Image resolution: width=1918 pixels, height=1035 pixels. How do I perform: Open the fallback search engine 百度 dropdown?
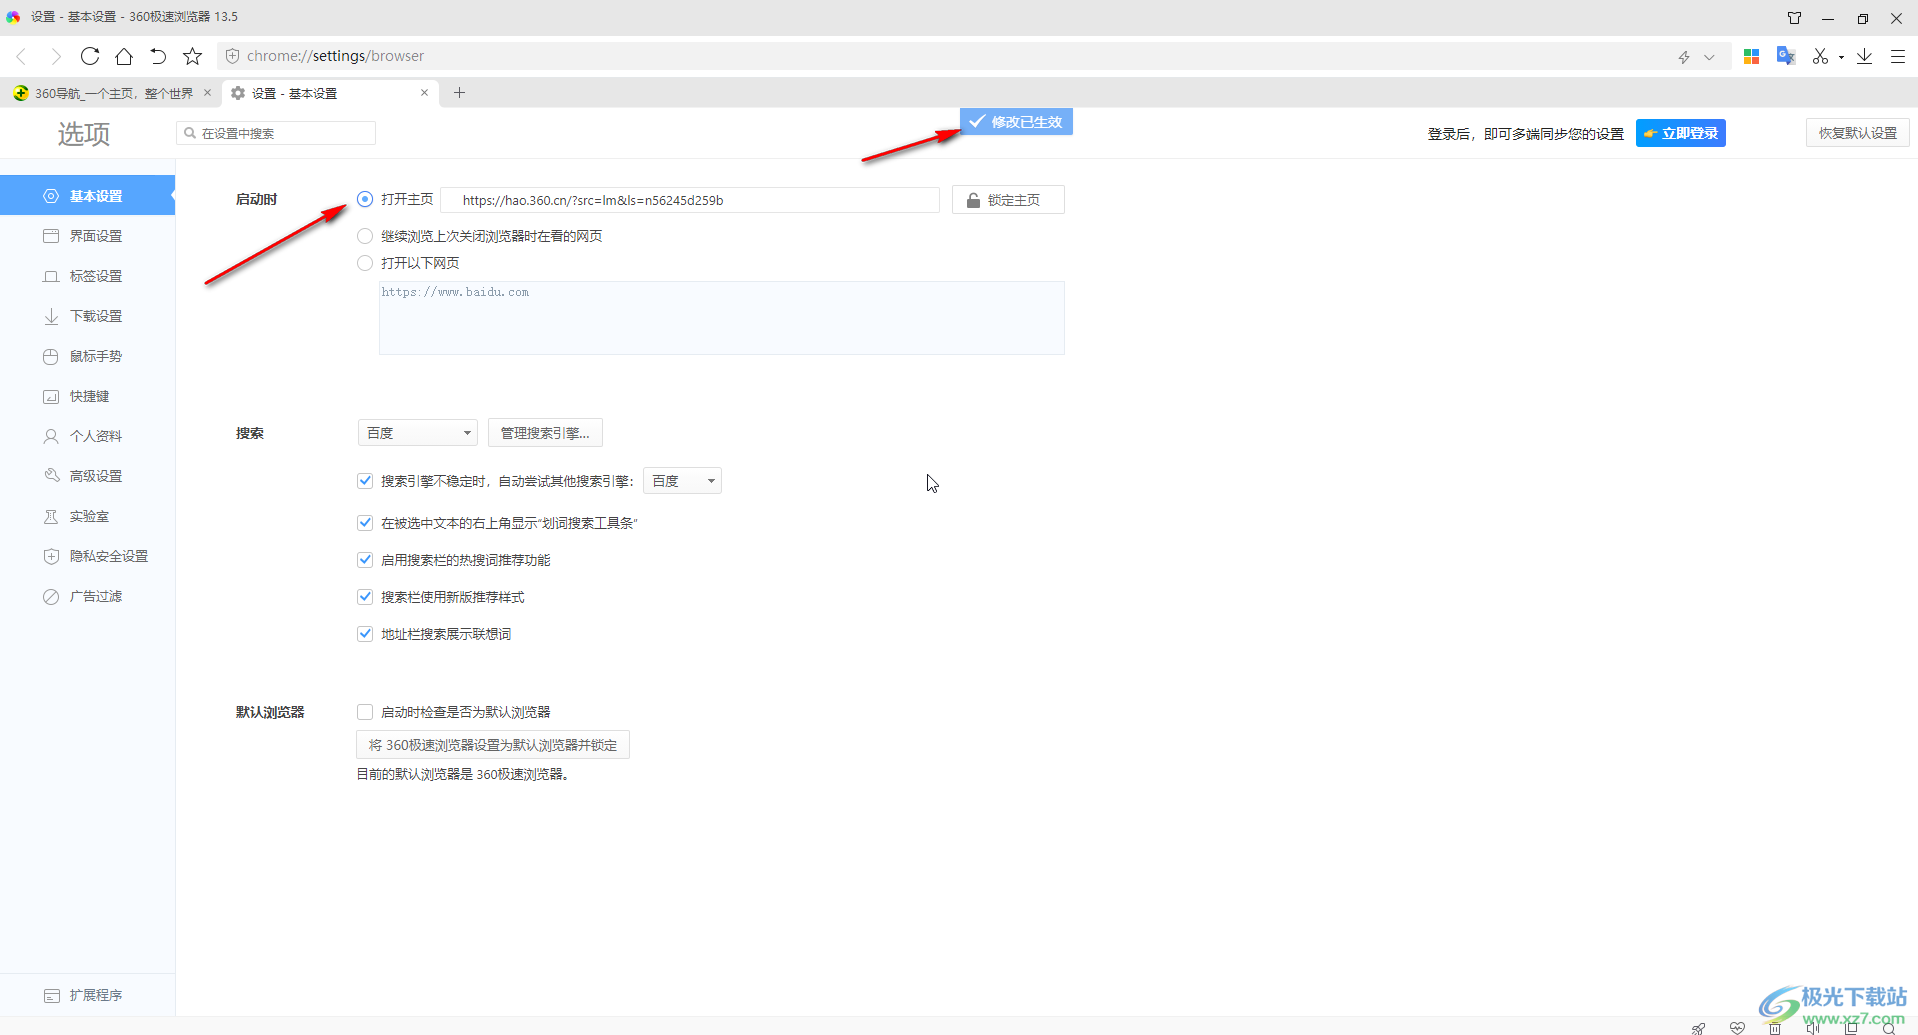click(x=682, y=481)
